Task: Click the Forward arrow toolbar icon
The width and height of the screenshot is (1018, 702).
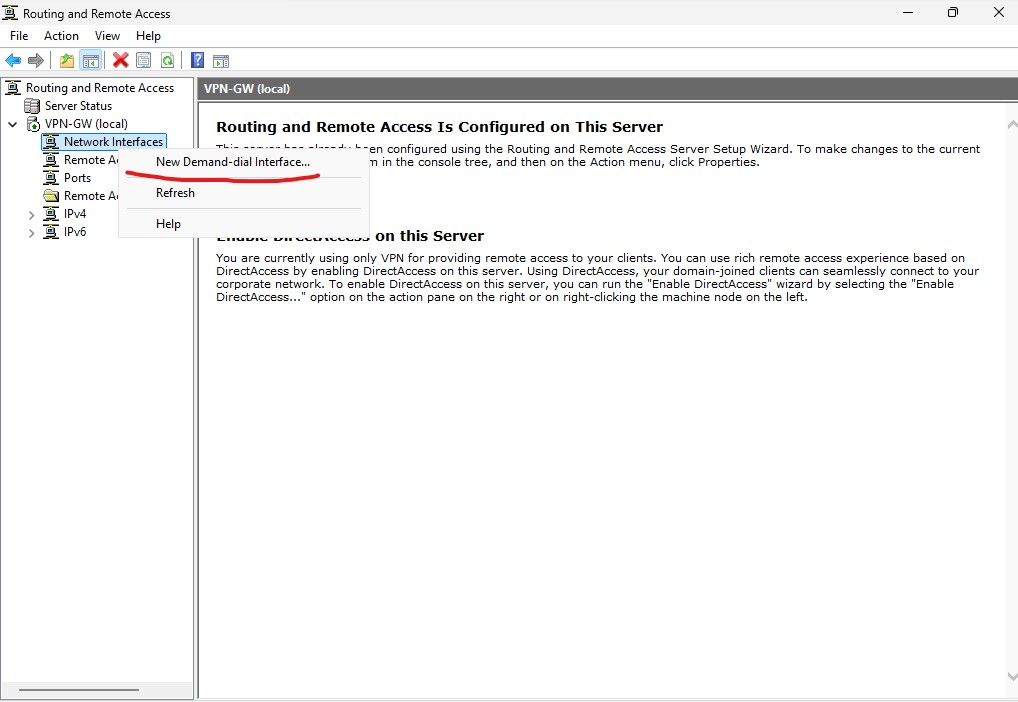Action: (x=36, y=60)
